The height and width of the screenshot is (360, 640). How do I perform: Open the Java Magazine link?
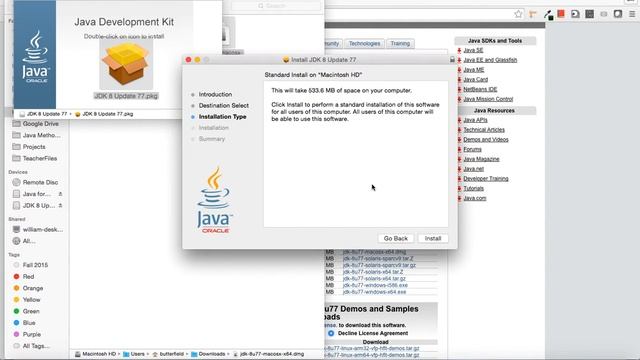click(481, 159)
